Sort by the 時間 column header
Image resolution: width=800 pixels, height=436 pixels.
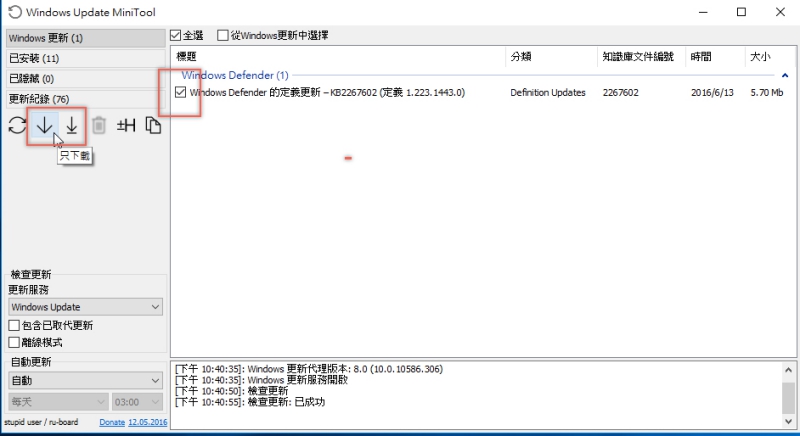(x=715, y=57)
